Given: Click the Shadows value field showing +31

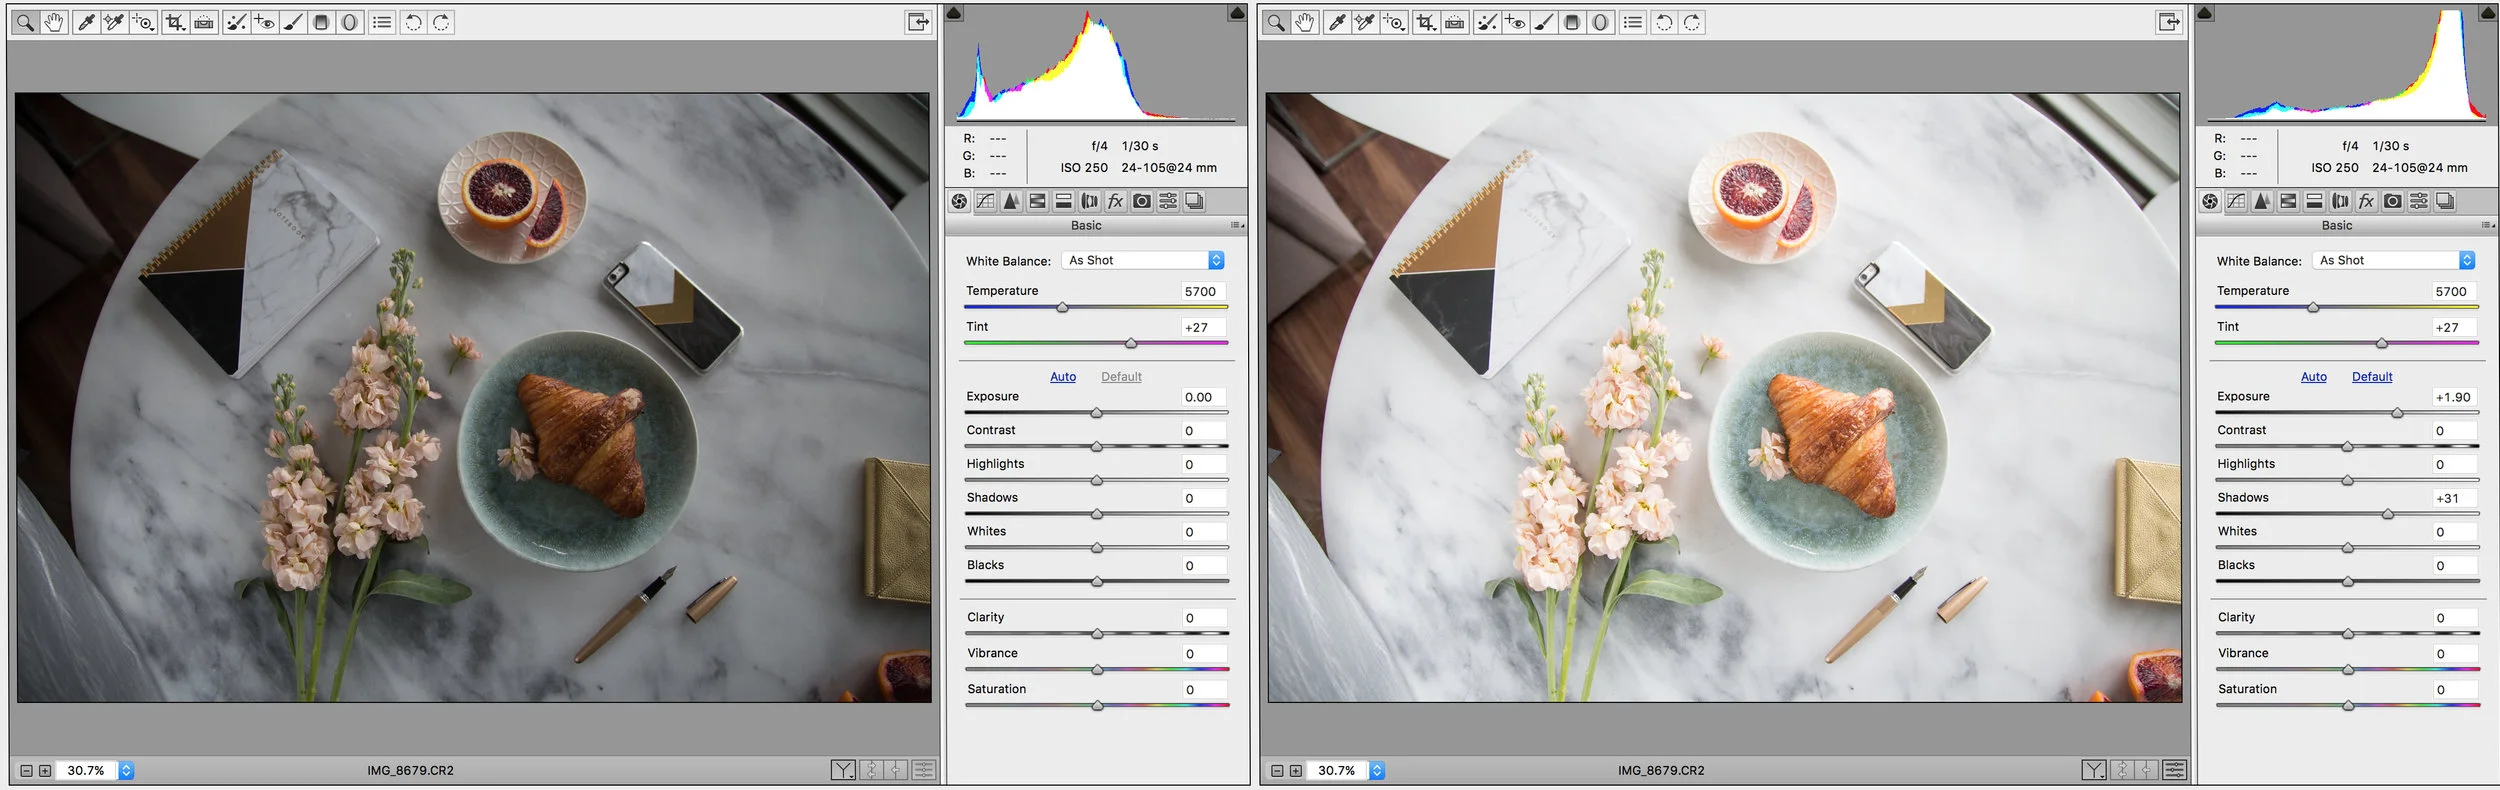Looking at the screenshot, I should coord(2454,498).
